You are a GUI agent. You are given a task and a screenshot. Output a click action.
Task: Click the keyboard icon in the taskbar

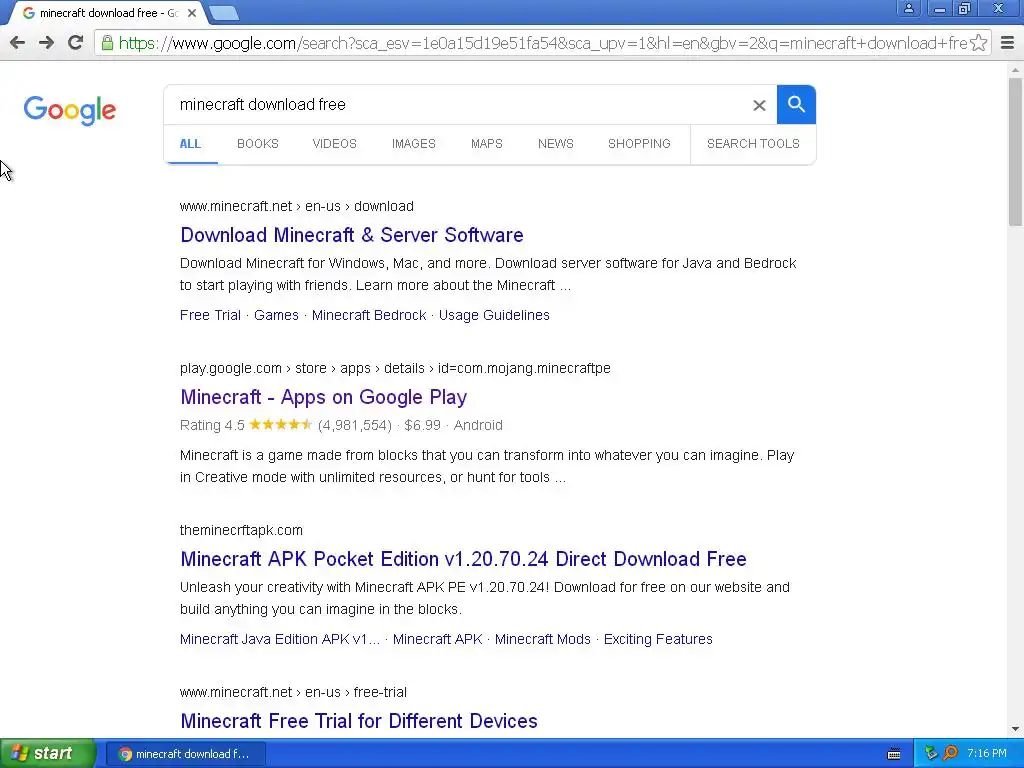click(894, 754)
